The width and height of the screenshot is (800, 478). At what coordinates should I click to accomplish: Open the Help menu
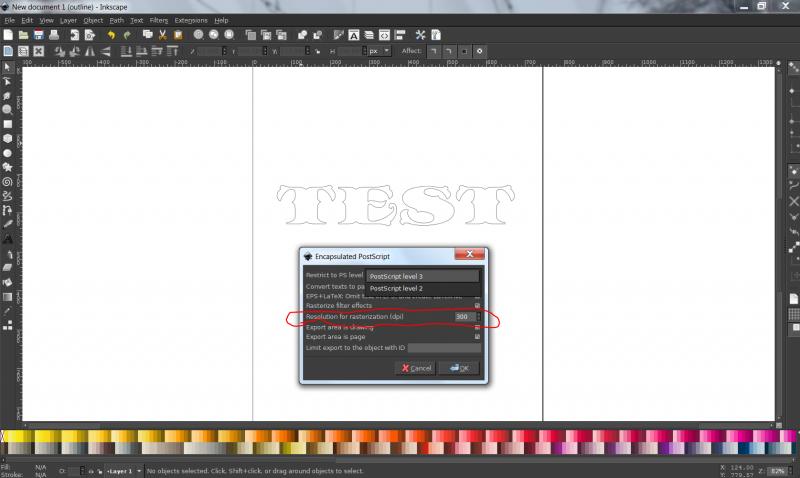pos(221,20)
